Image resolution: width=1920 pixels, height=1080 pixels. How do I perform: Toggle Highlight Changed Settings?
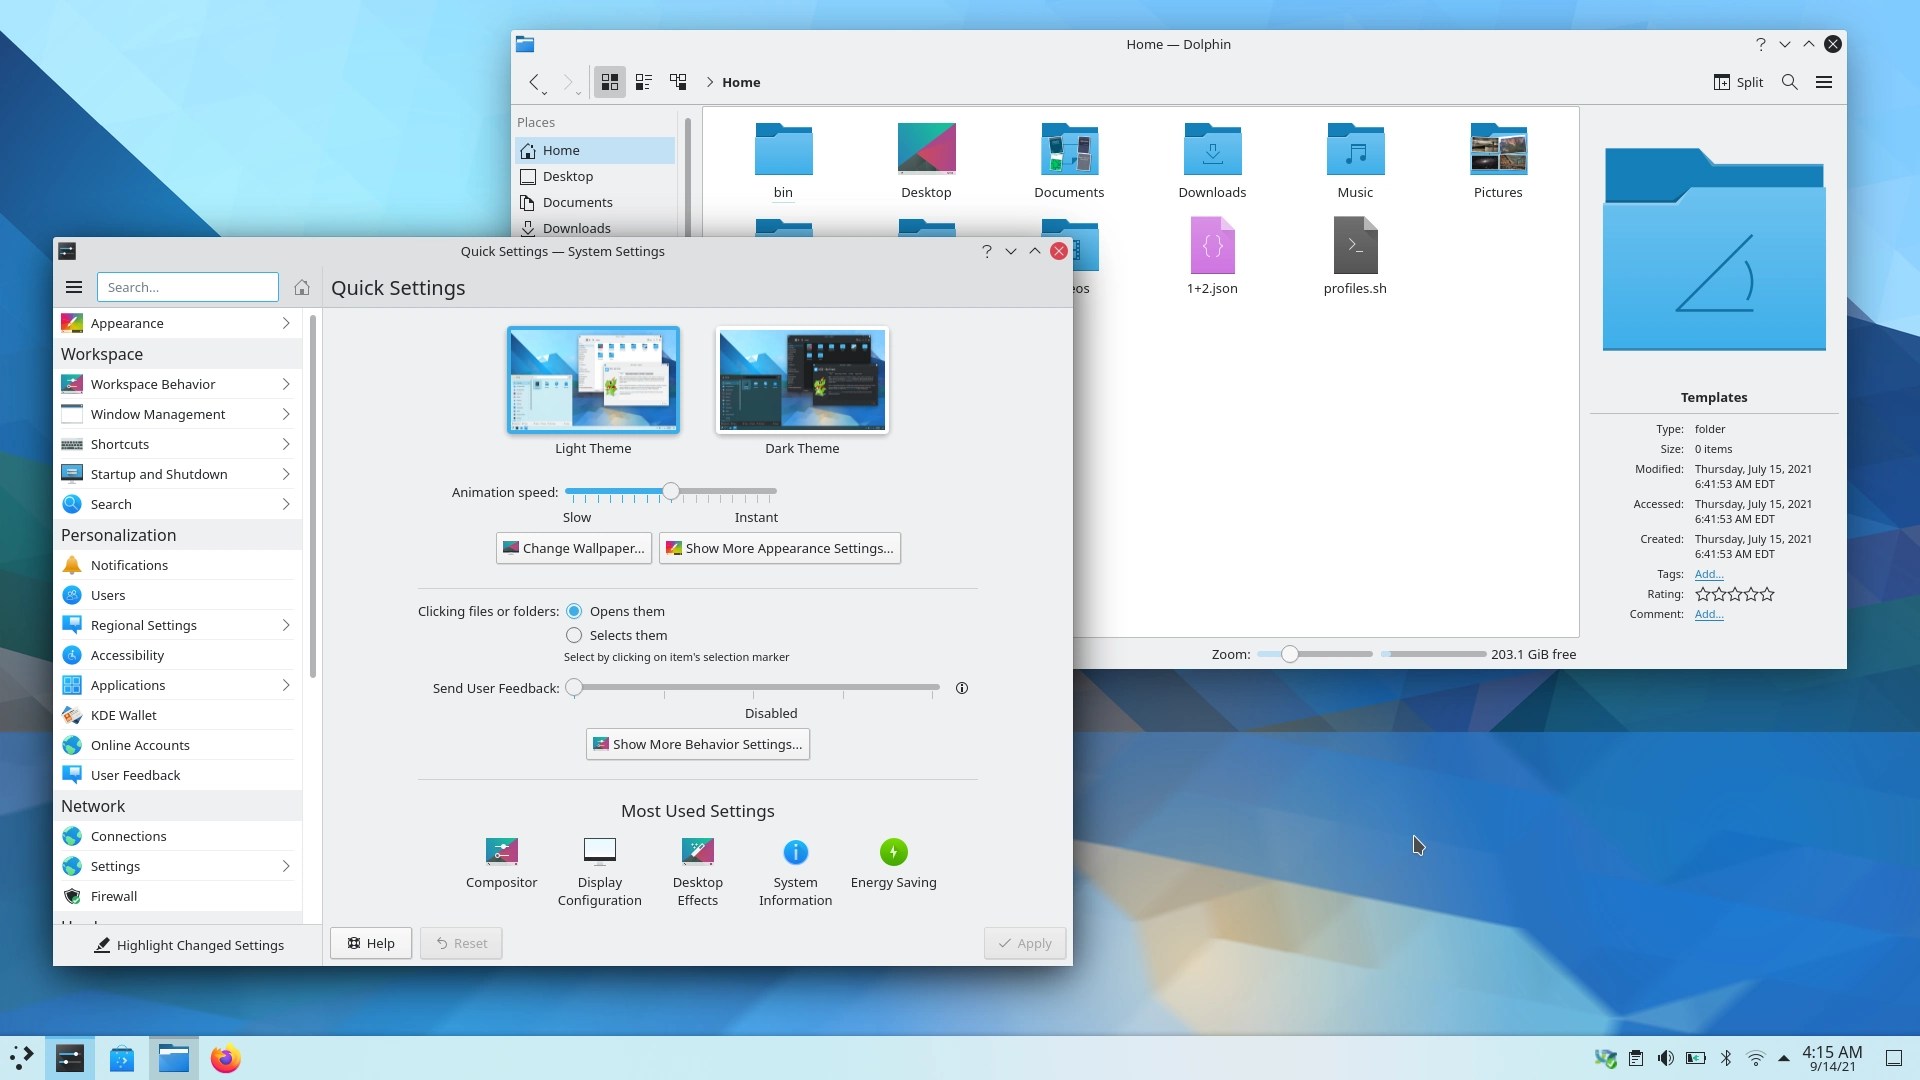point(188,945)
